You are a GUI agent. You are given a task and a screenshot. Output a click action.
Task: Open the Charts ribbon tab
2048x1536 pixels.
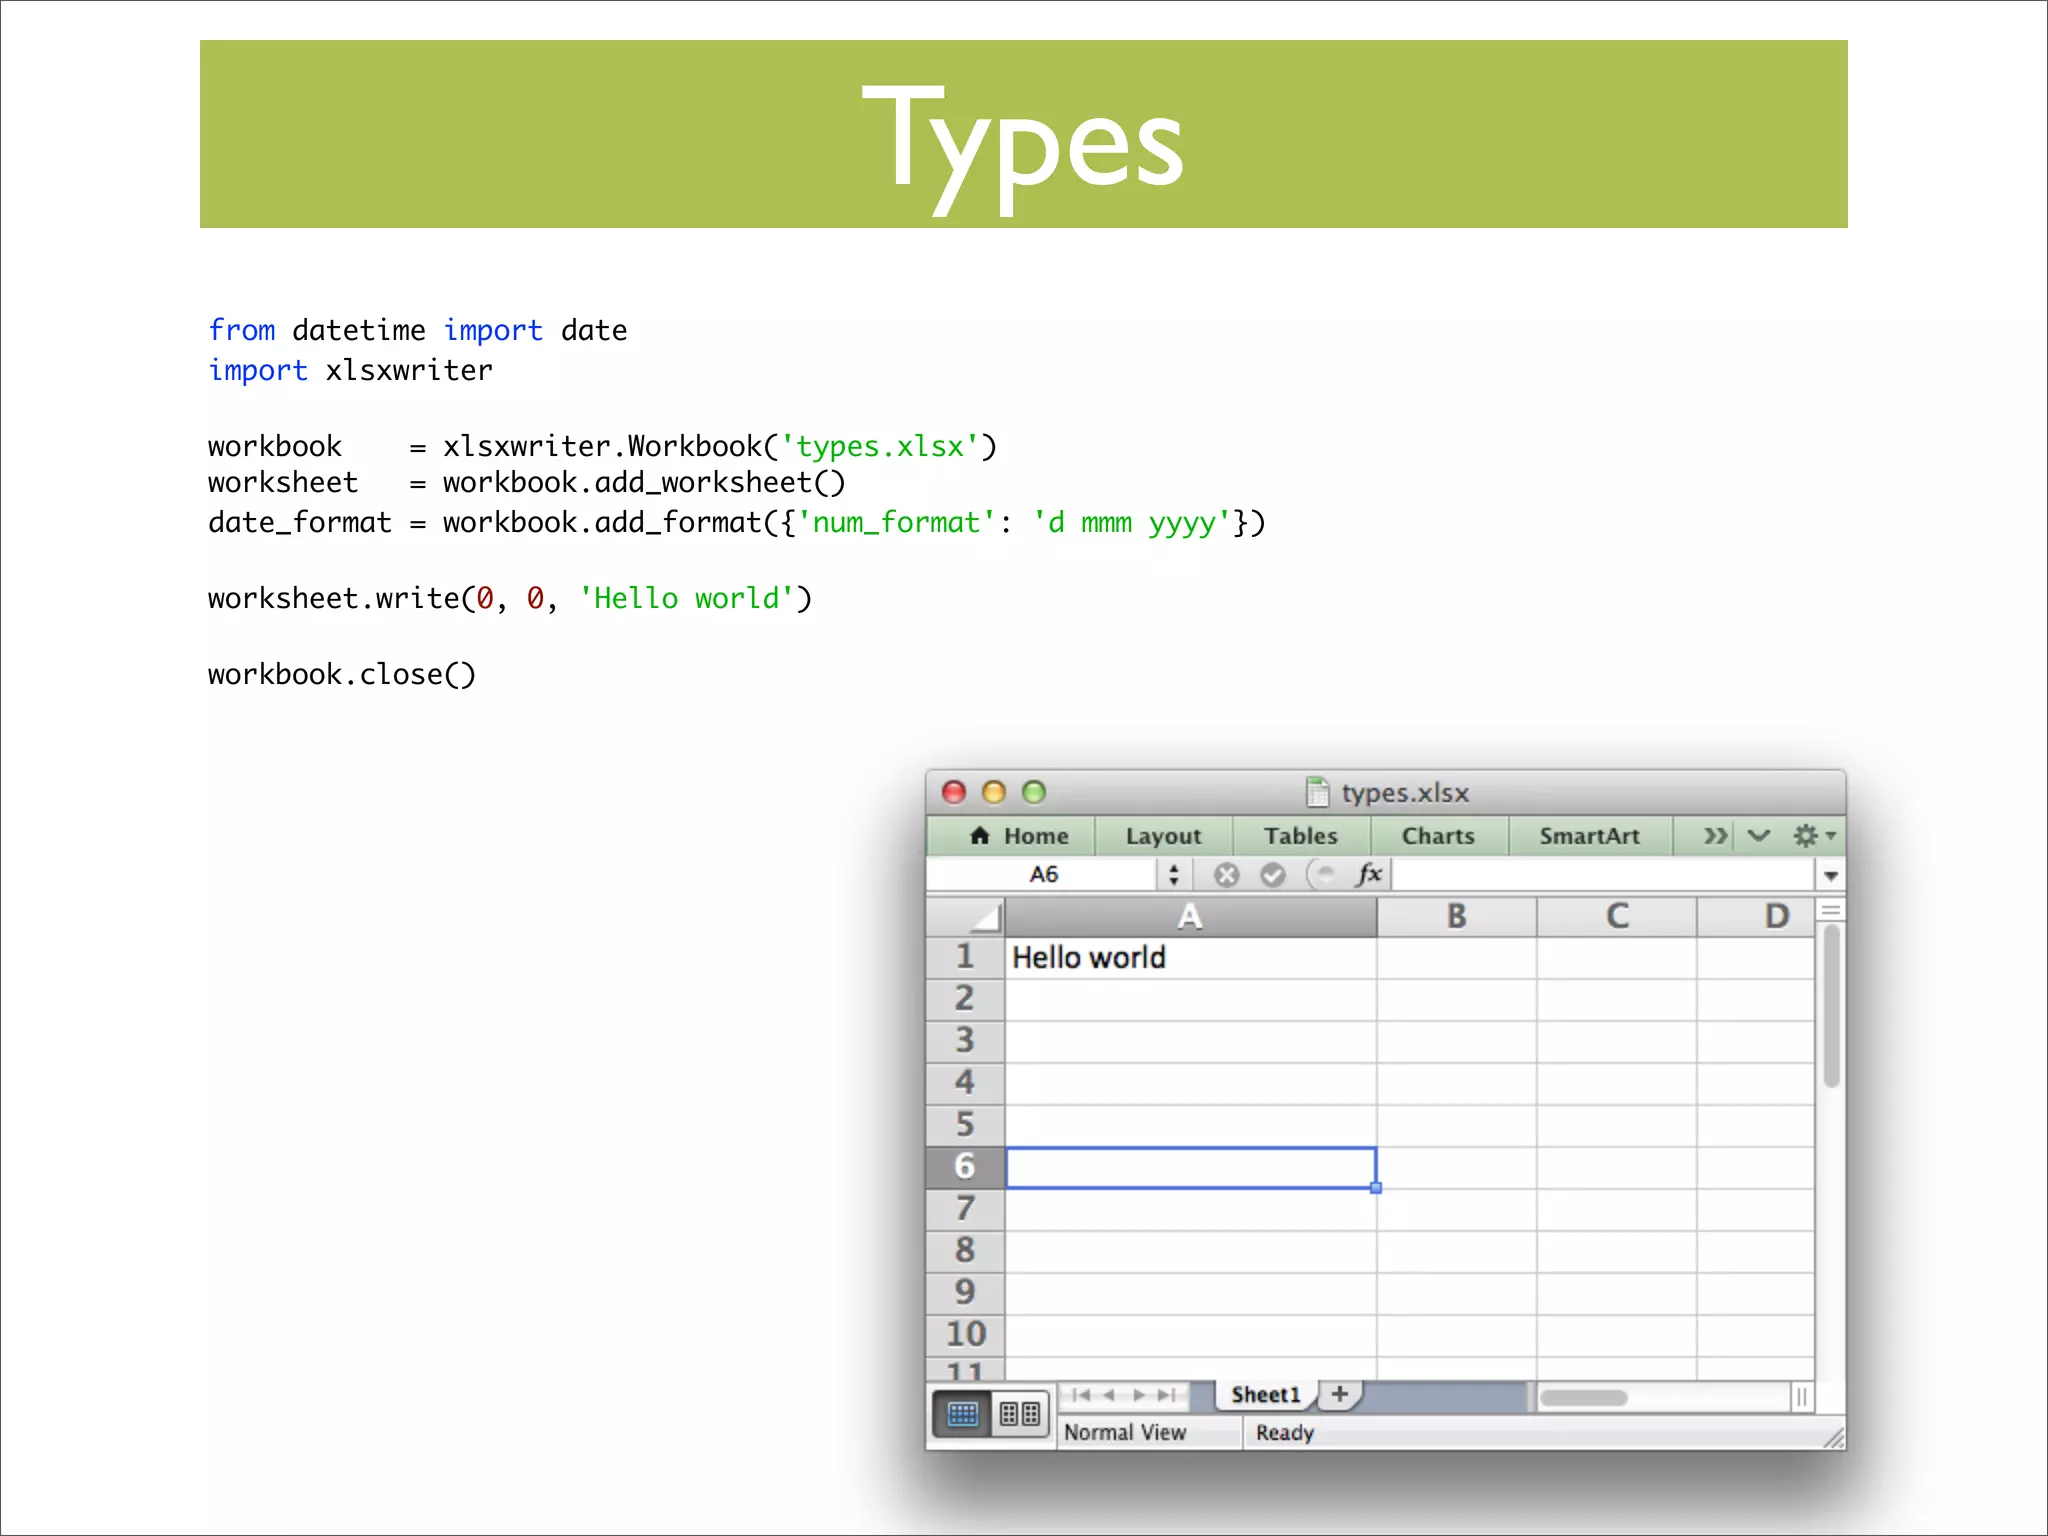1438,836
